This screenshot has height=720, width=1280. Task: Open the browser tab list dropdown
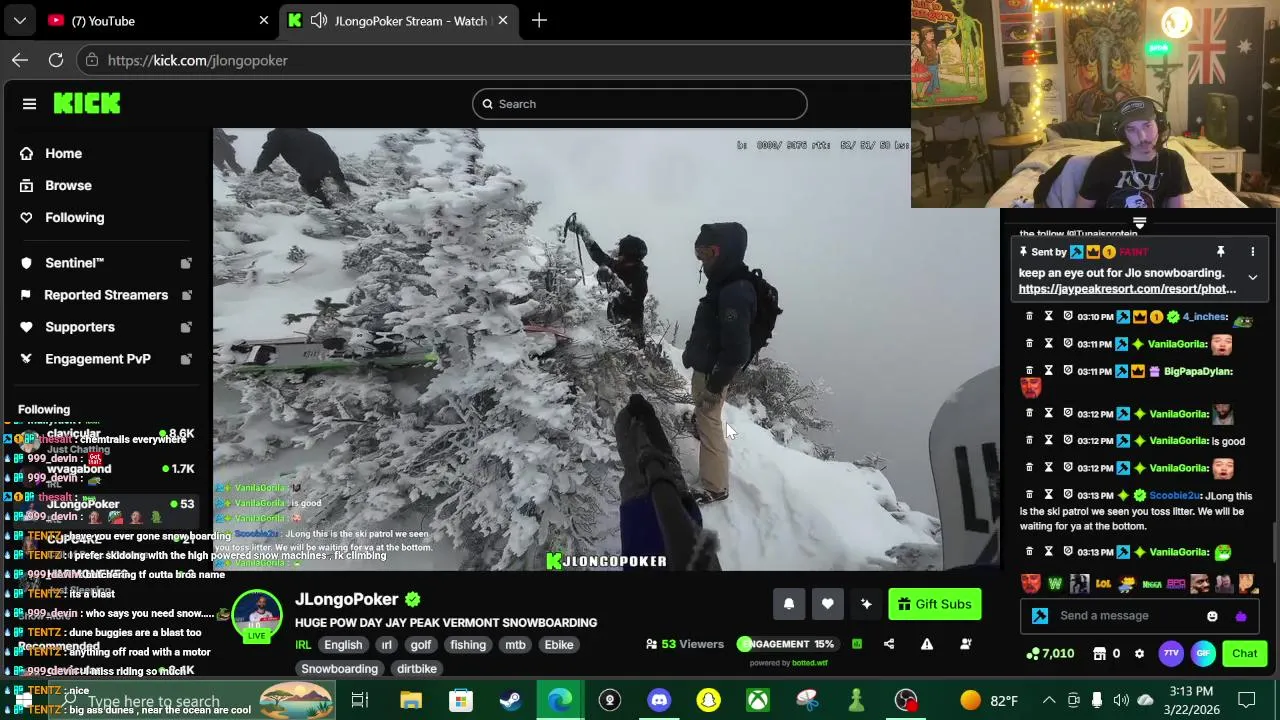20,20
